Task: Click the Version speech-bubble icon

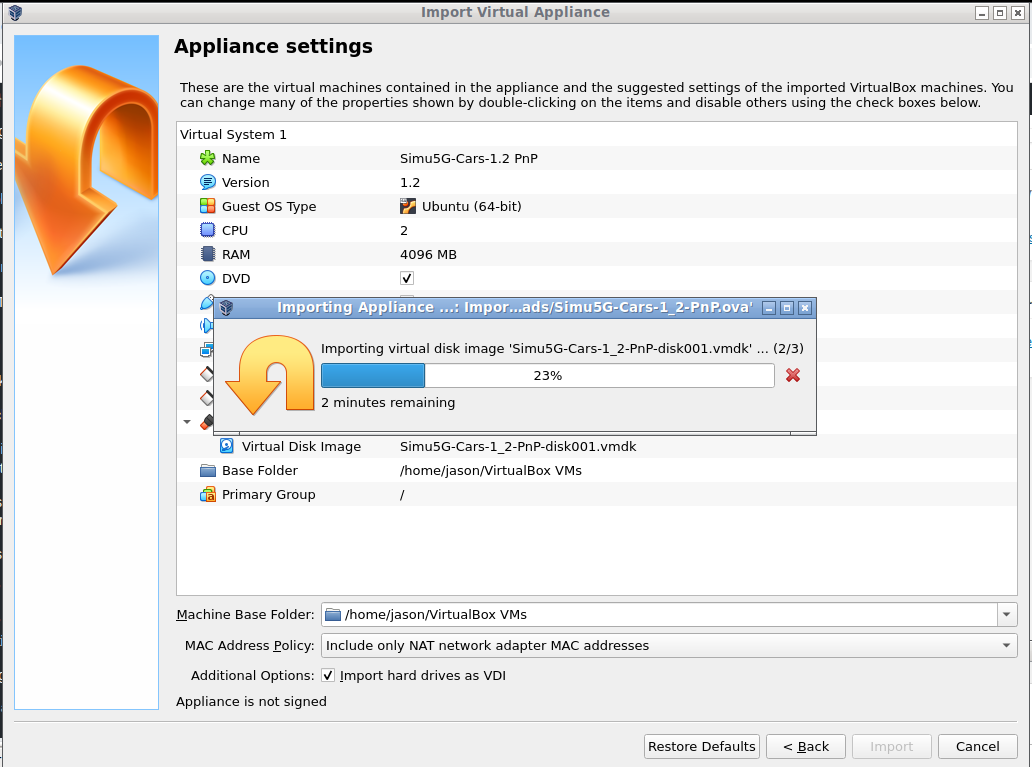Action: click(x=207, y=182)
